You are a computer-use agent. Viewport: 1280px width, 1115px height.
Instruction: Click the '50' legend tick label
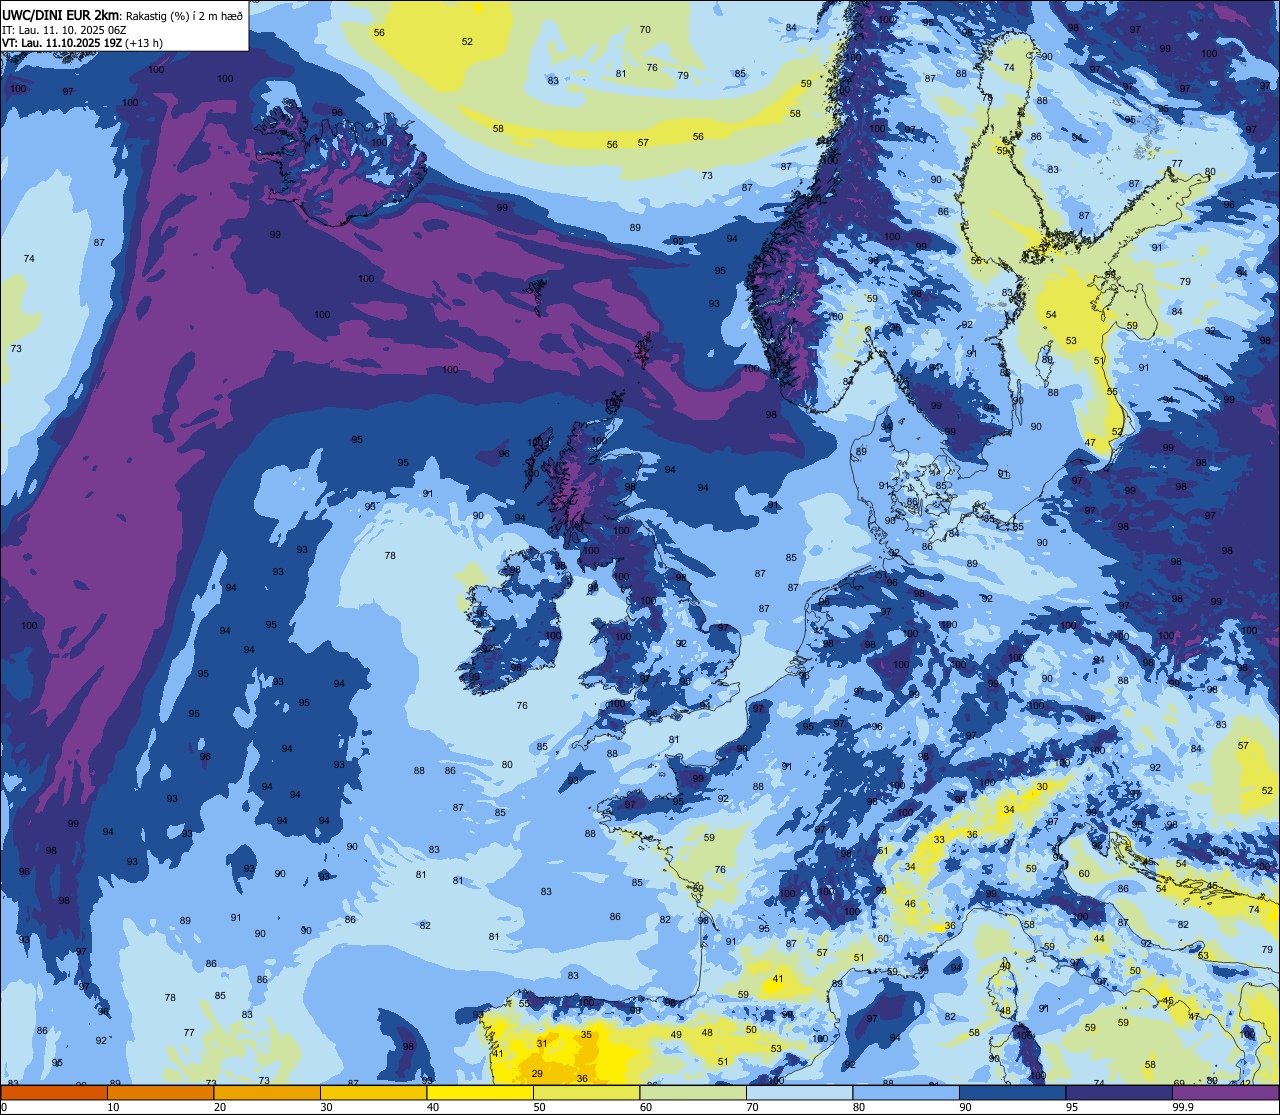[540, 1107]
